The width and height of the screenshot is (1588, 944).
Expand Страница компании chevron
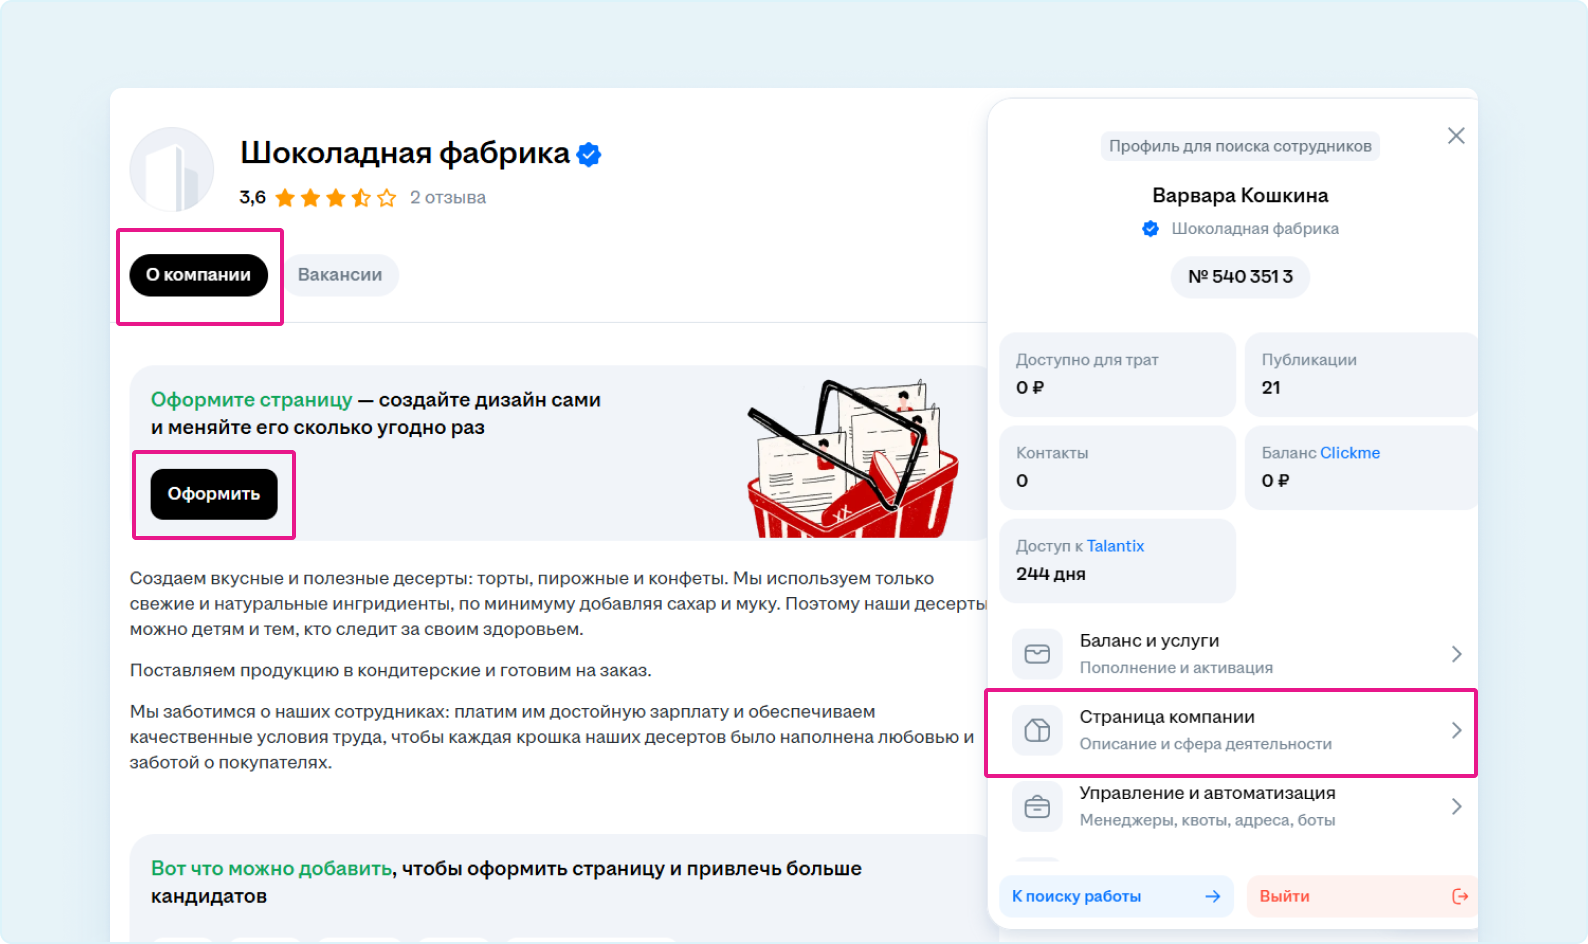point(1456,730)
